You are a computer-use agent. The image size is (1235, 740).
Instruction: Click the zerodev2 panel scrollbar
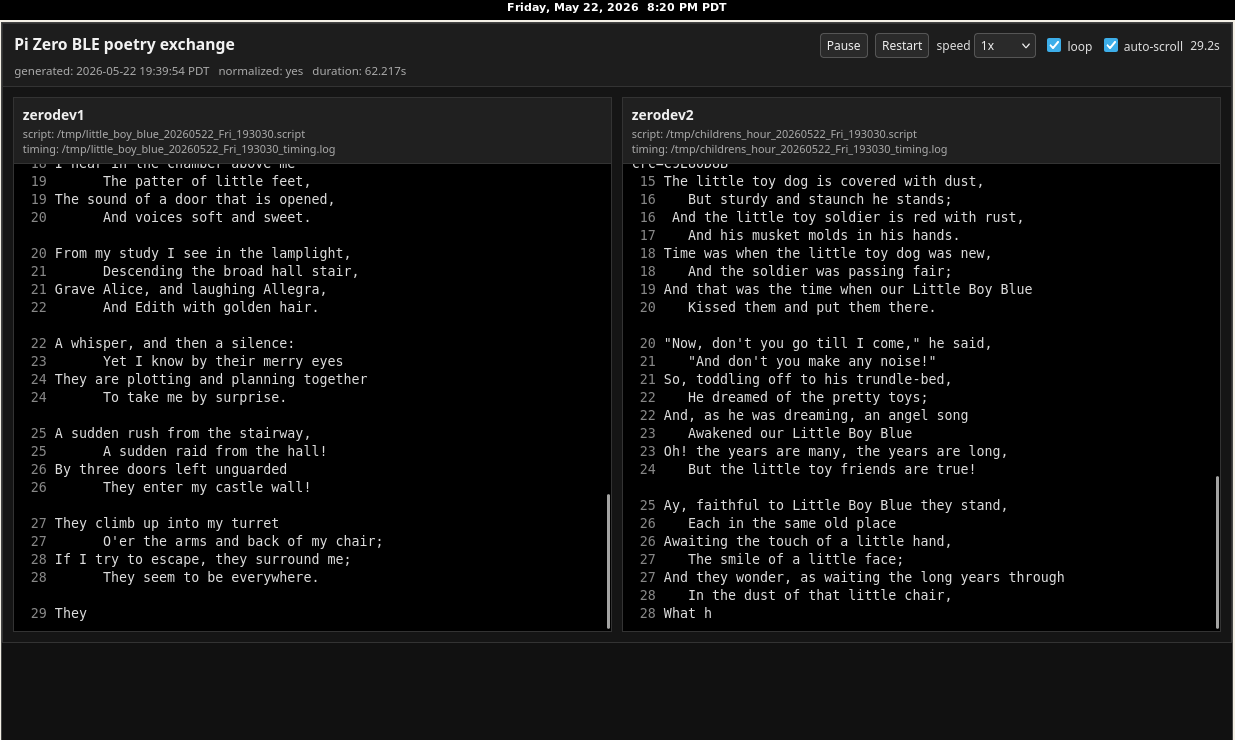pyautogui.click(x=1217, y=552)
